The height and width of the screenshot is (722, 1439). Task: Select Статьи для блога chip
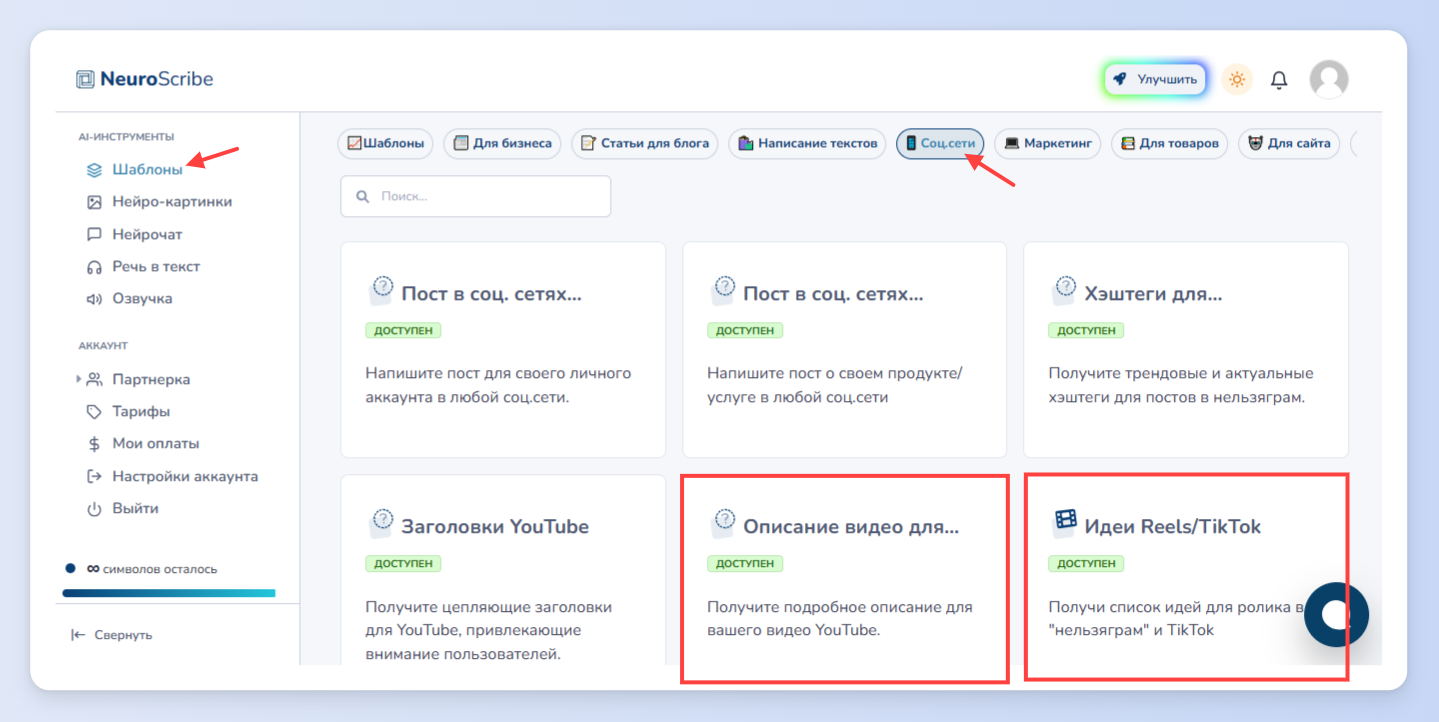pyautogui.click(x=645, y=143)
